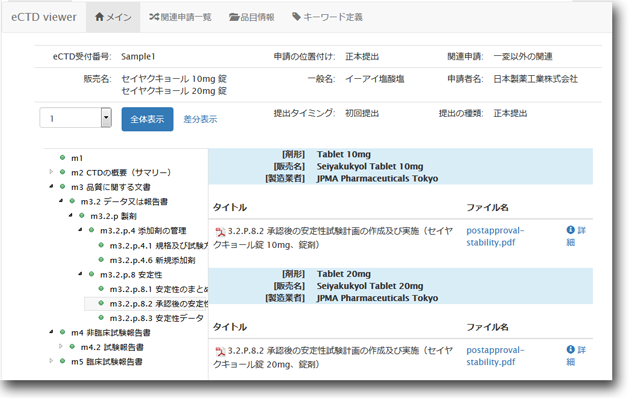Click title text for セイヤクキョール錠 10mg document
The width and height of the screenshot is (630, 398).
333,238
